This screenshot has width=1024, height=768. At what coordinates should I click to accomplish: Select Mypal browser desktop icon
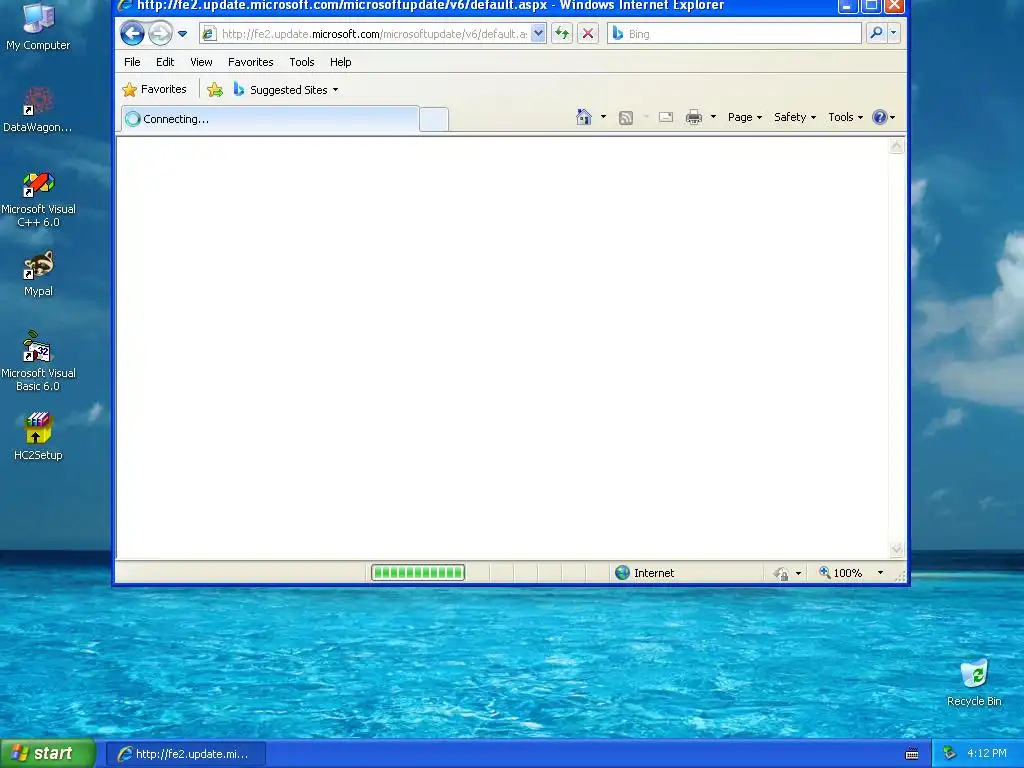coord(38,274)
